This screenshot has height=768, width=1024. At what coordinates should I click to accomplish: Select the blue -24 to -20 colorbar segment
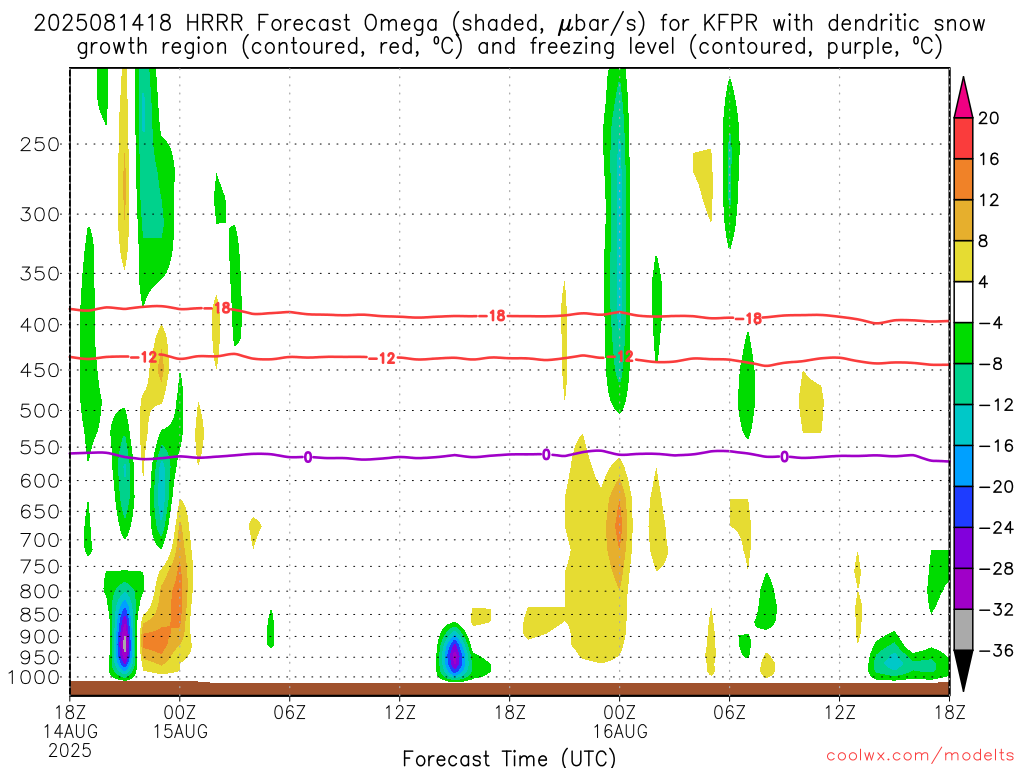(x=963, y=507)
